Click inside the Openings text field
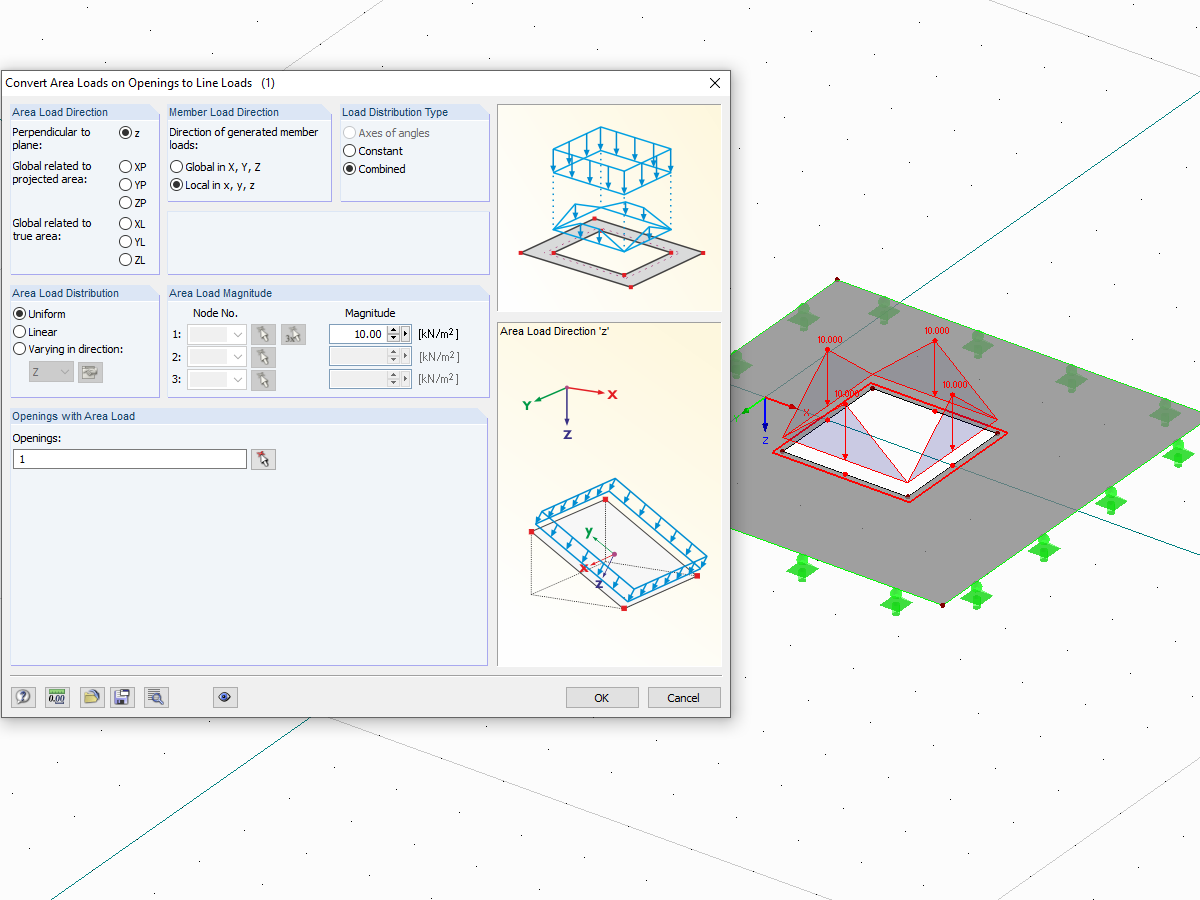This screenshot has height=900, width=1200. click(x=128, y=458)
